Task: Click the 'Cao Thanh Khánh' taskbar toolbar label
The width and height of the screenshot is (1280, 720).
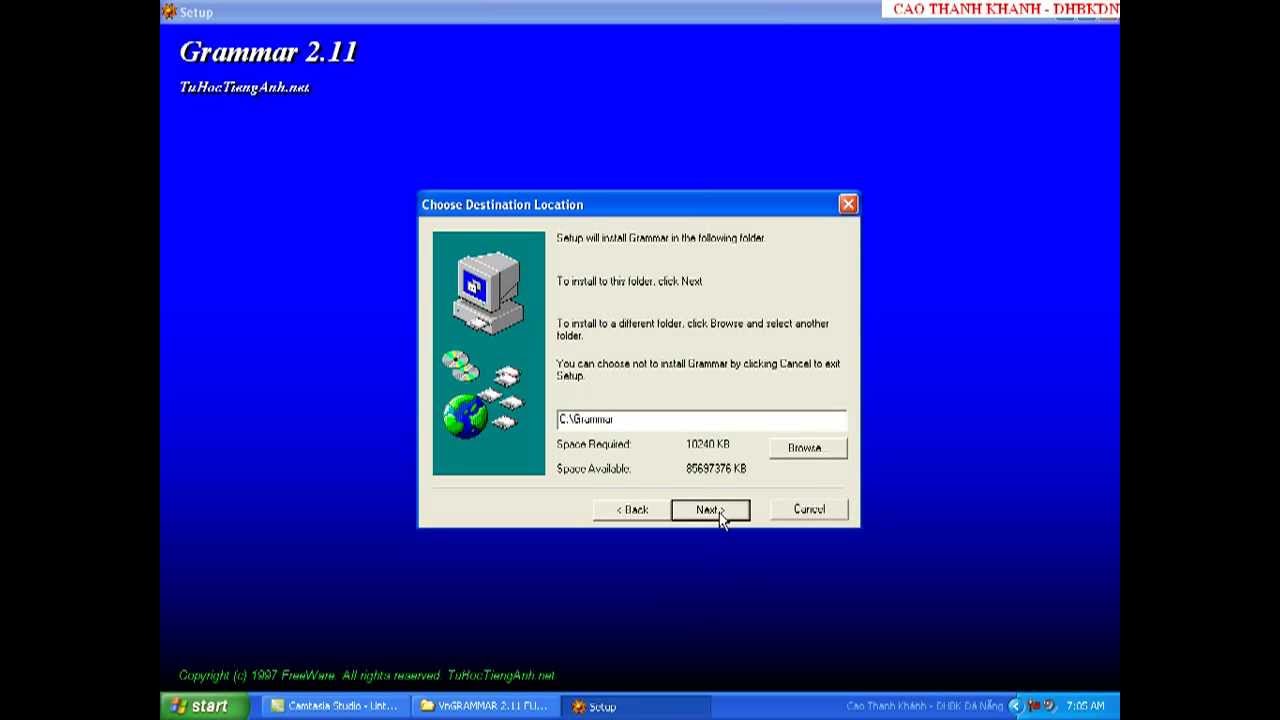Action: coord(924,706)
